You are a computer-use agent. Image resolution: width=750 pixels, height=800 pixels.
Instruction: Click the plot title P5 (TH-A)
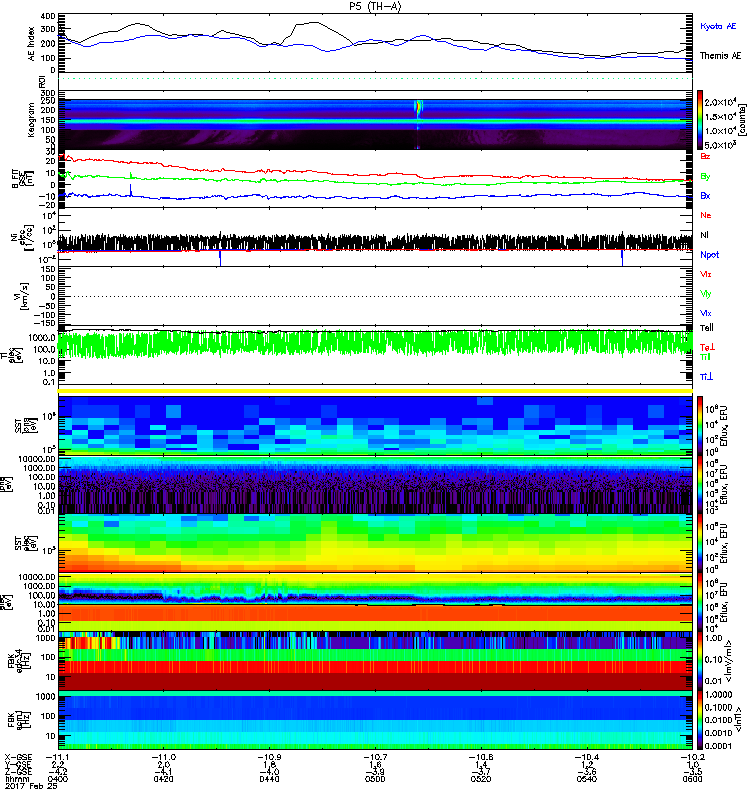click(376, 6)
